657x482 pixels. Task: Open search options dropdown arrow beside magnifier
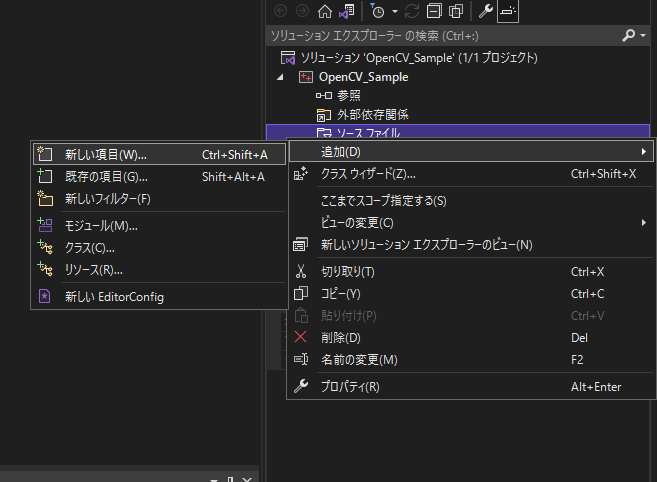tap(643, 36)
